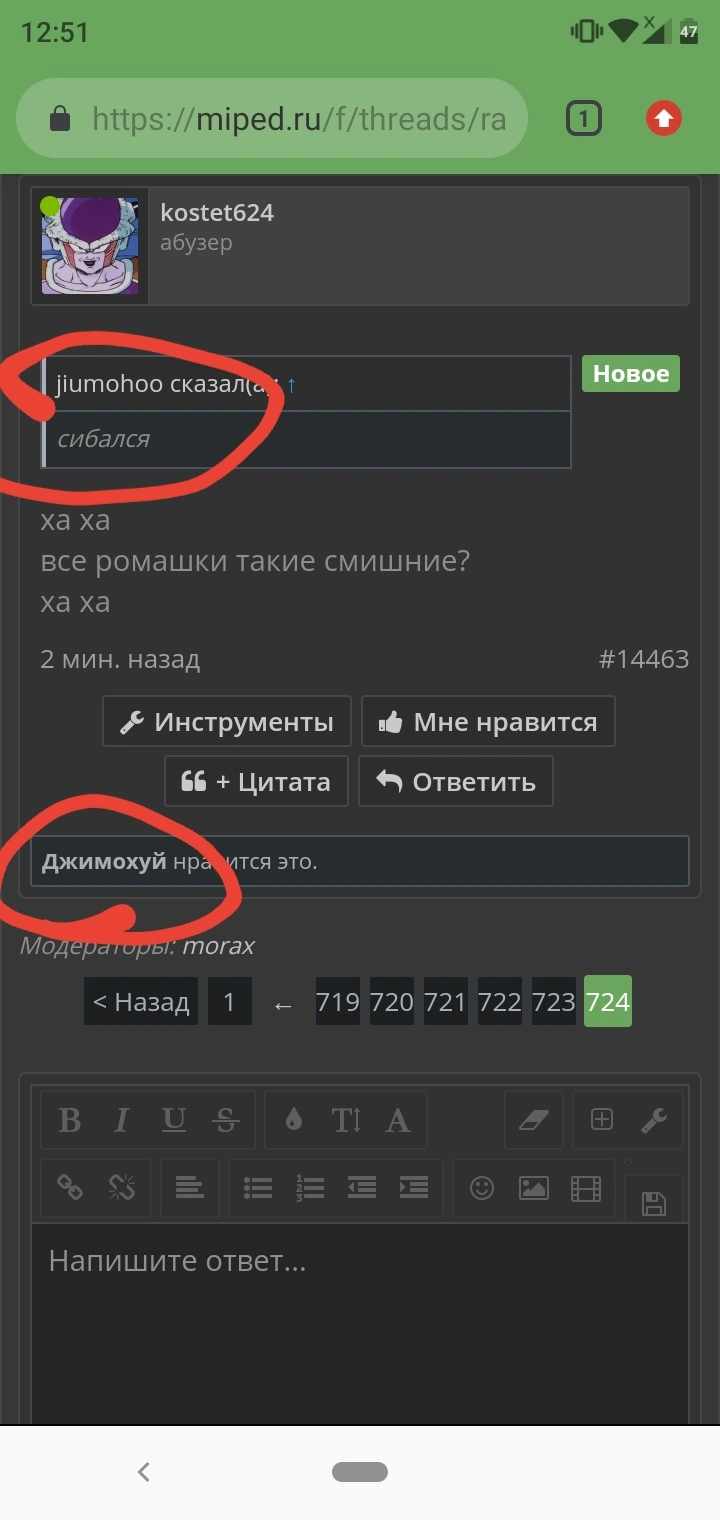Image resolution: width=720 pixels, height=1520 pixels.
Task: Click the Ответить button
Action: (x=455, y=781)
